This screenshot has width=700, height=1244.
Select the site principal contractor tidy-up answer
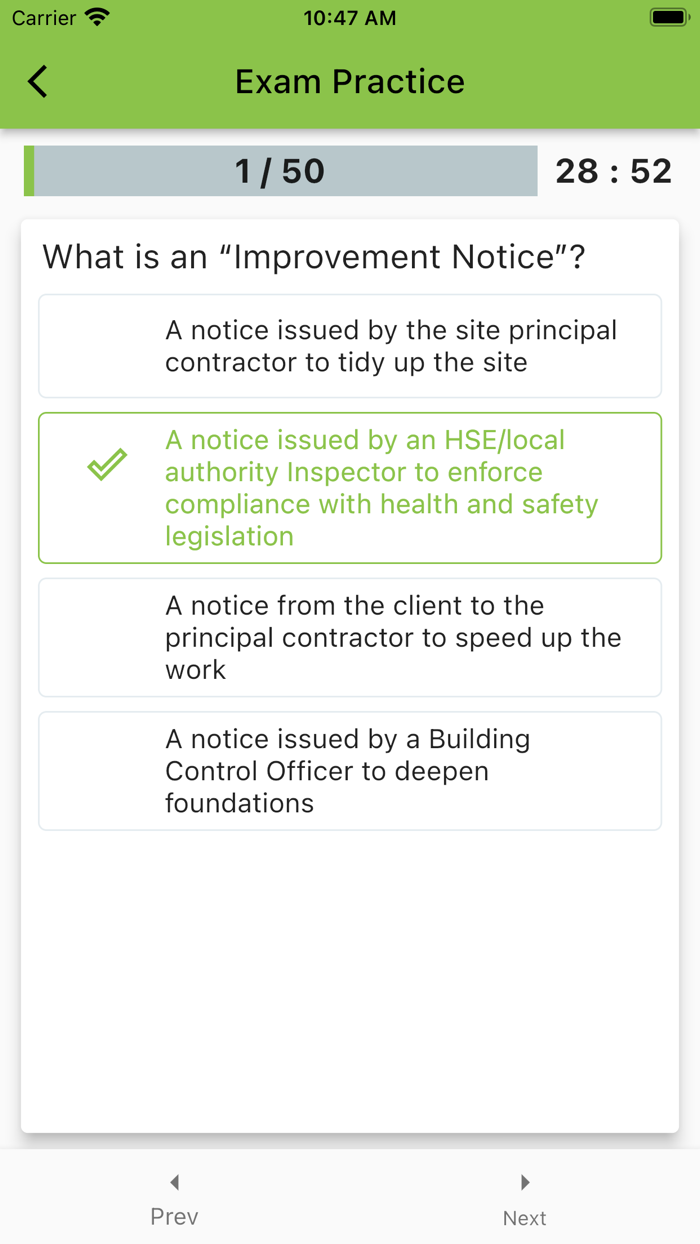pyautogui.click(x=350, y=346)
